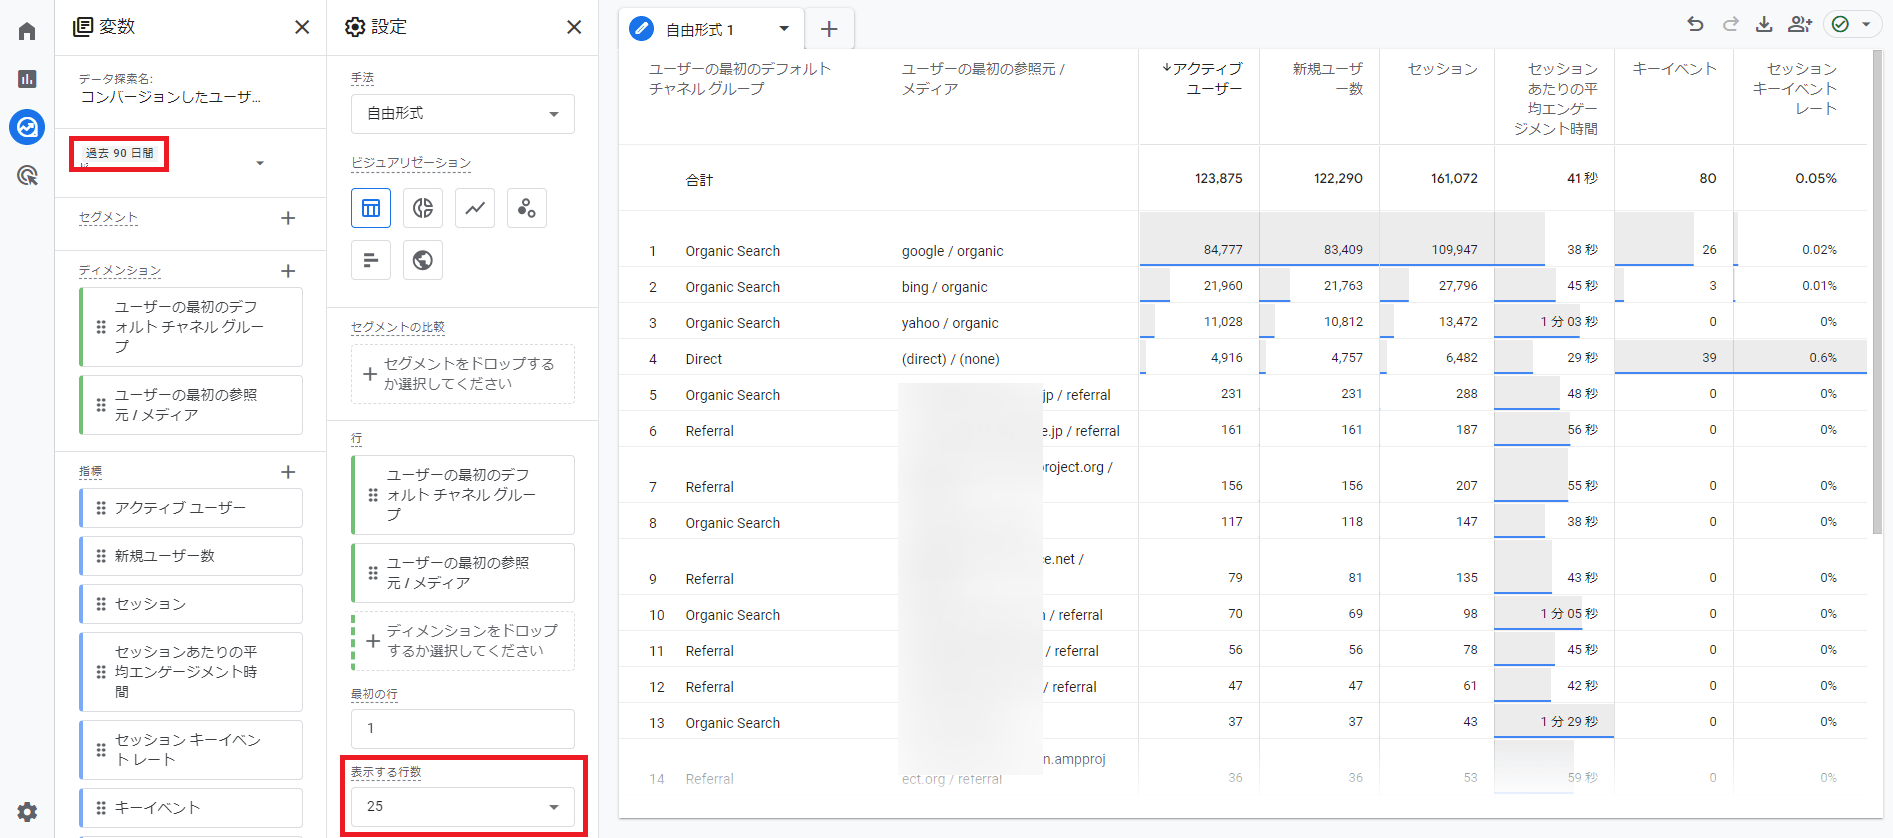Select the horizontal bar chart visualization
Image resolution: width=1893 pixels, height=838 pixels.
tap(371, 260)
